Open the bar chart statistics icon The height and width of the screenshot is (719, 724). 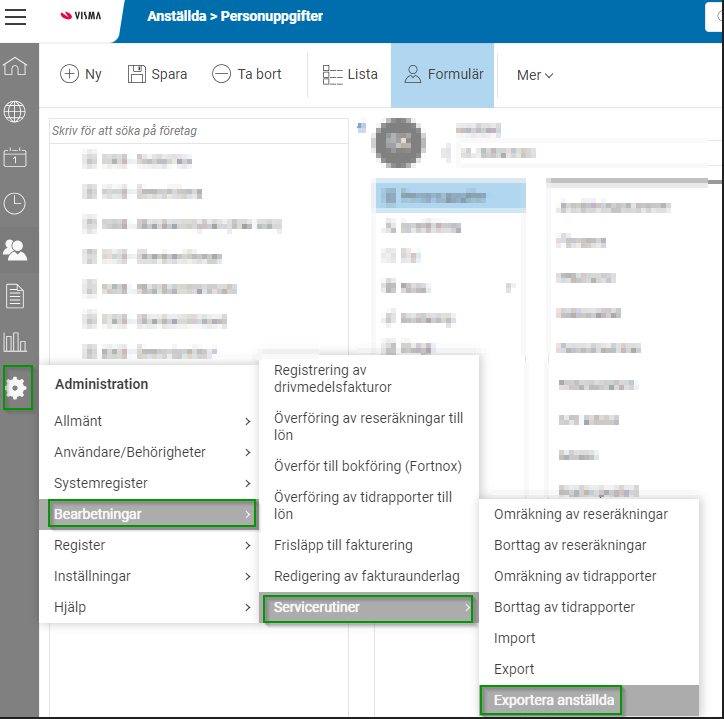[x=16, y=341]
